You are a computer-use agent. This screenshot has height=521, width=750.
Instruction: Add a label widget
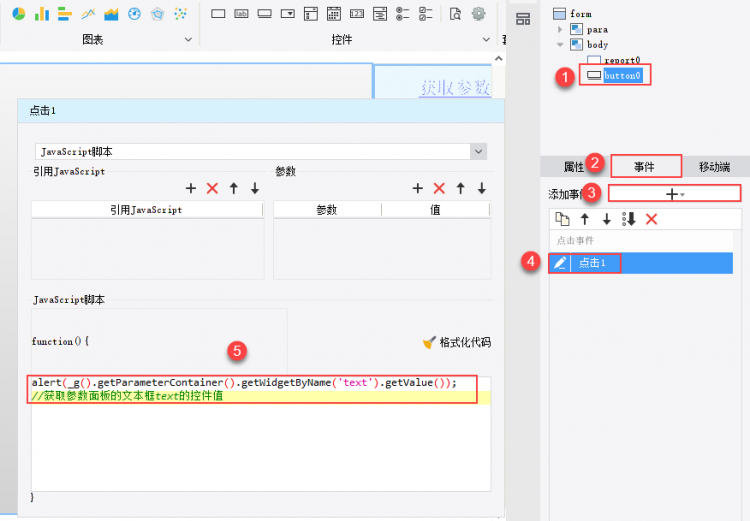[241, 14]
